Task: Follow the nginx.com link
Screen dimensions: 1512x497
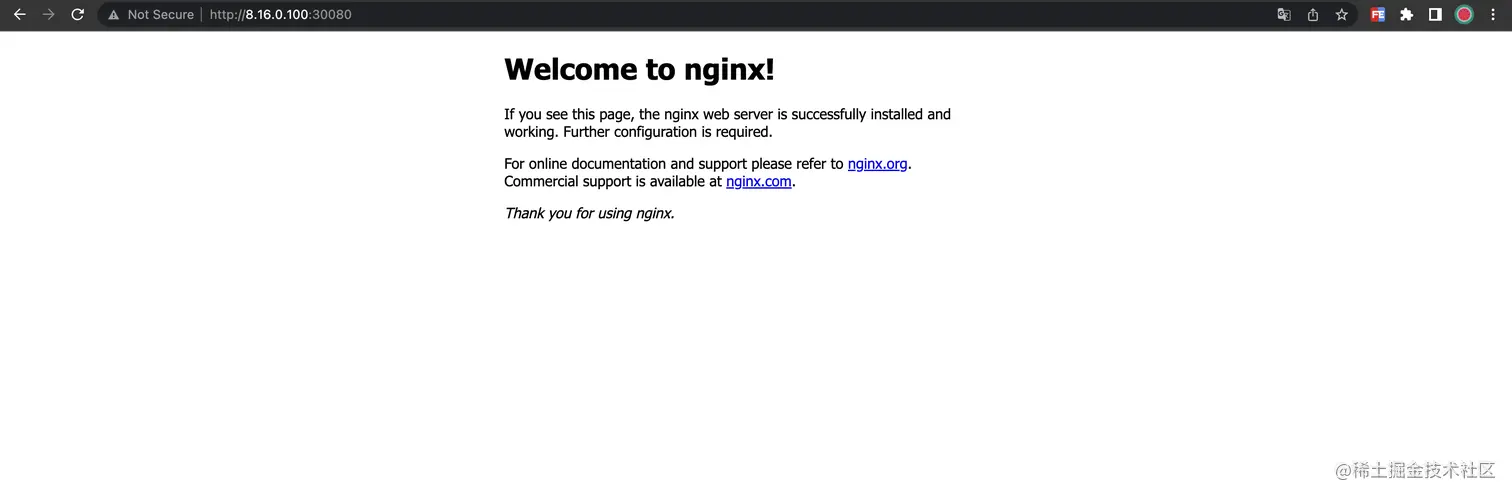Action: coord(759,182)
